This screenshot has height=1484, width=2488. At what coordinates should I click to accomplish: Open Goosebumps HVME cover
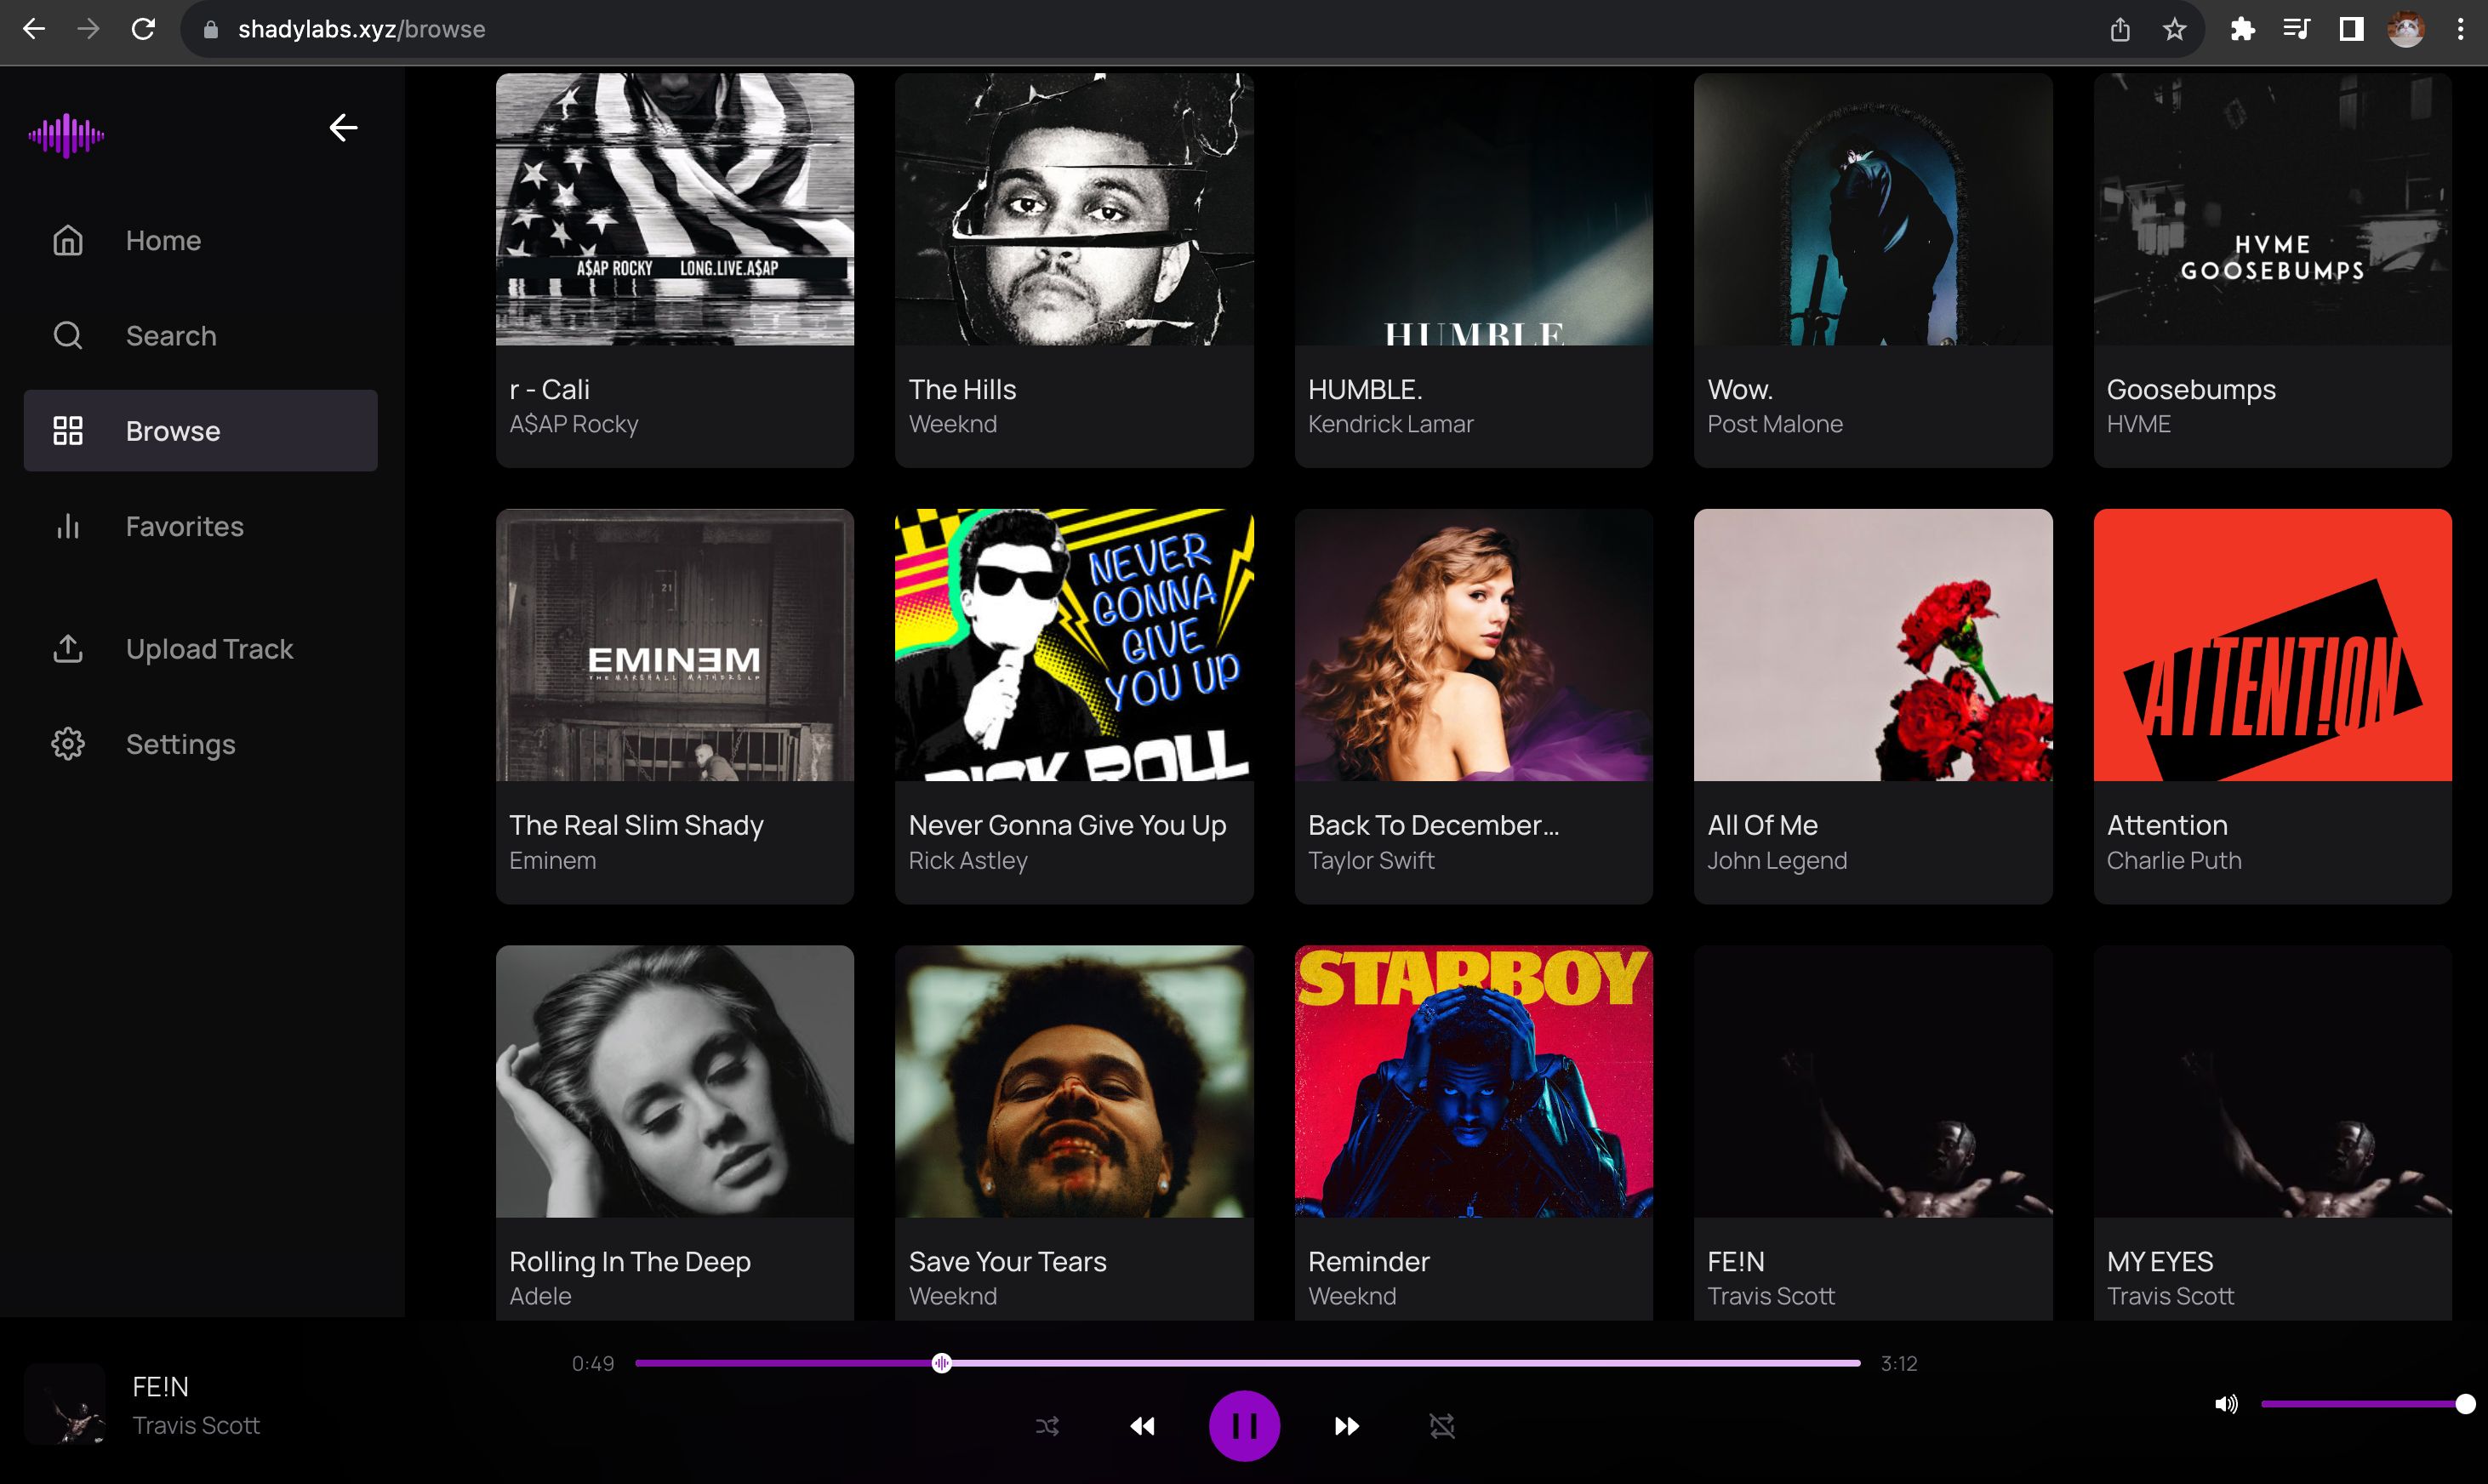pyautogui.click(x=2272, y=209)
